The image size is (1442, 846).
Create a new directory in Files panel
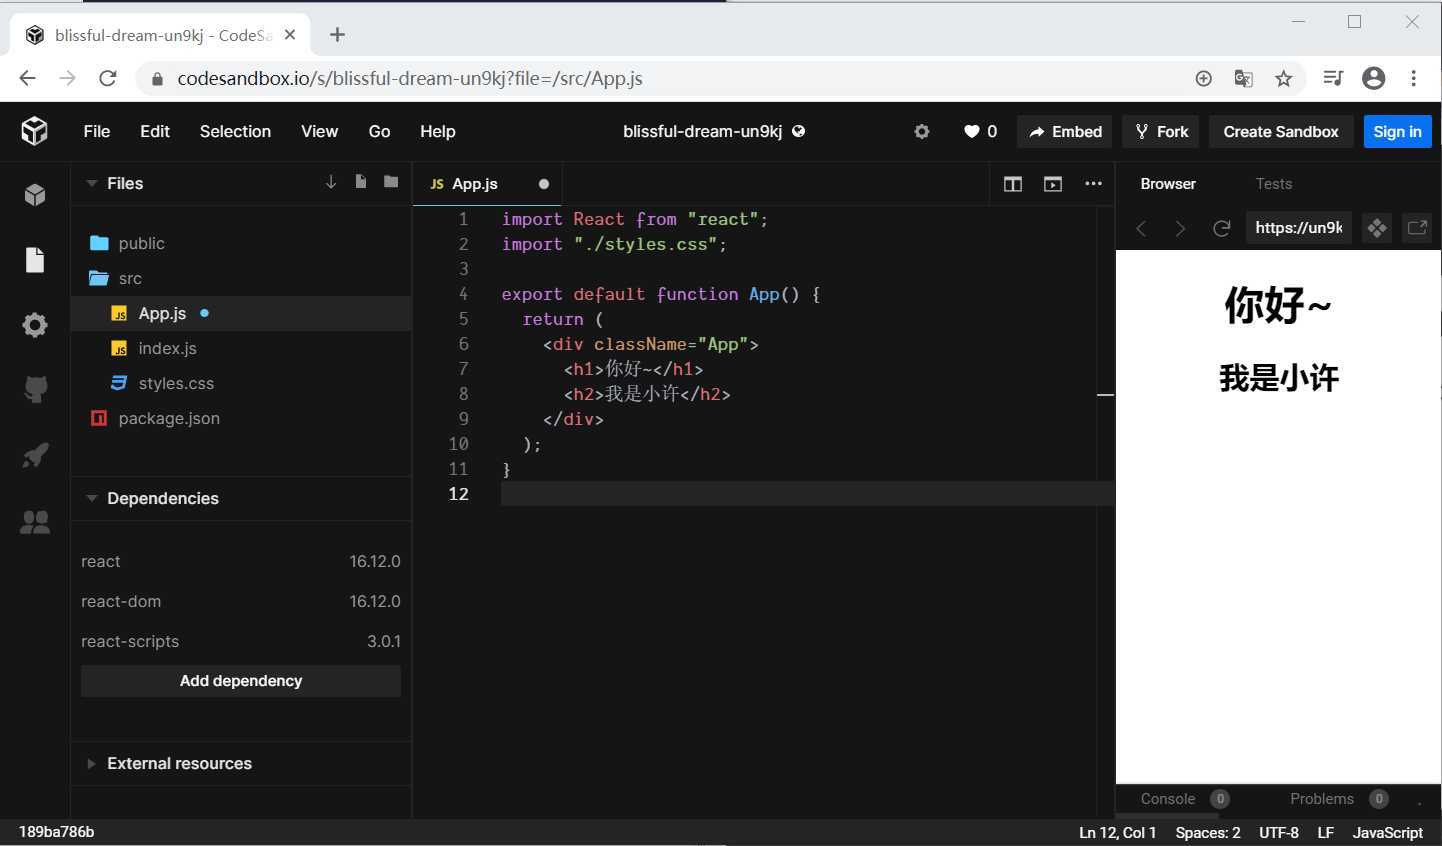(x=391, y=182)
